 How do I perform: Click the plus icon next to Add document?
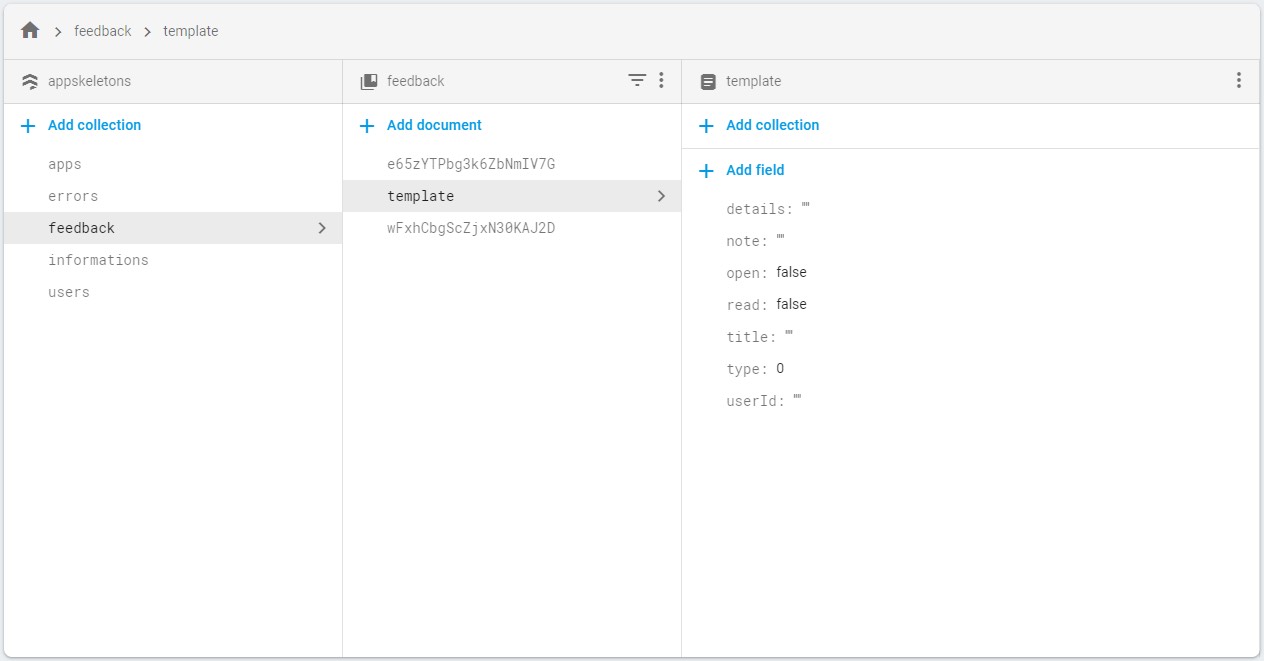tap(368, 125)
